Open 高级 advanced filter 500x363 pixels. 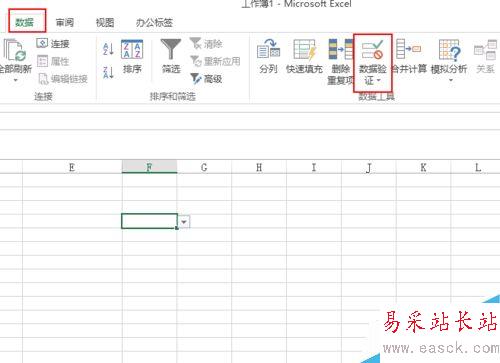pyautogui.click(x=206, y=79)
